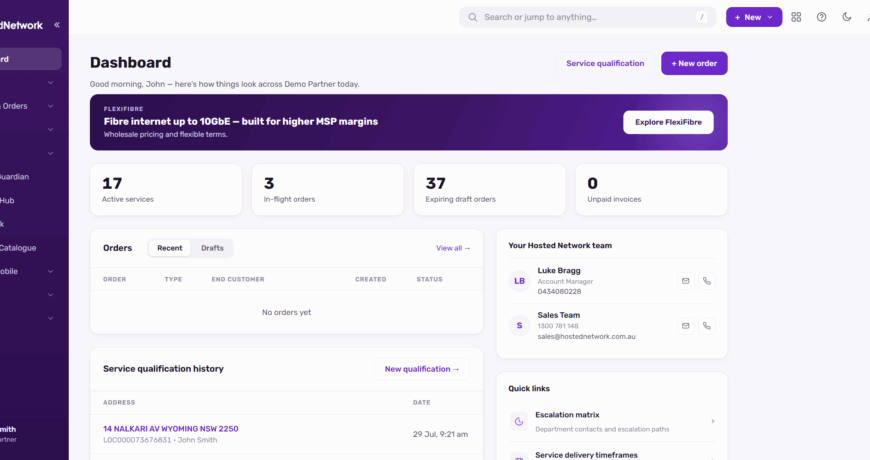870x460 pixels.
Task: Click the ORDER column header
Action: (x=115, y=279)
